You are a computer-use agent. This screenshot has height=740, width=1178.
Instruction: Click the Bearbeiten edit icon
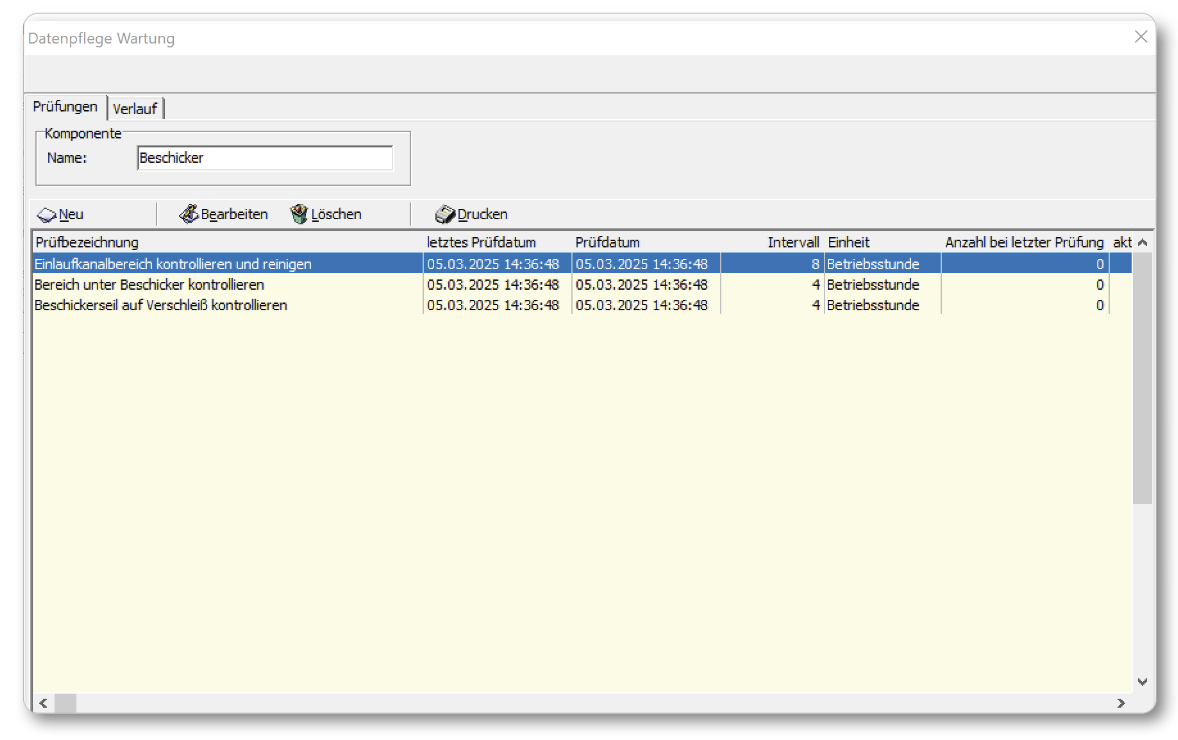click(x=188, y=214)
